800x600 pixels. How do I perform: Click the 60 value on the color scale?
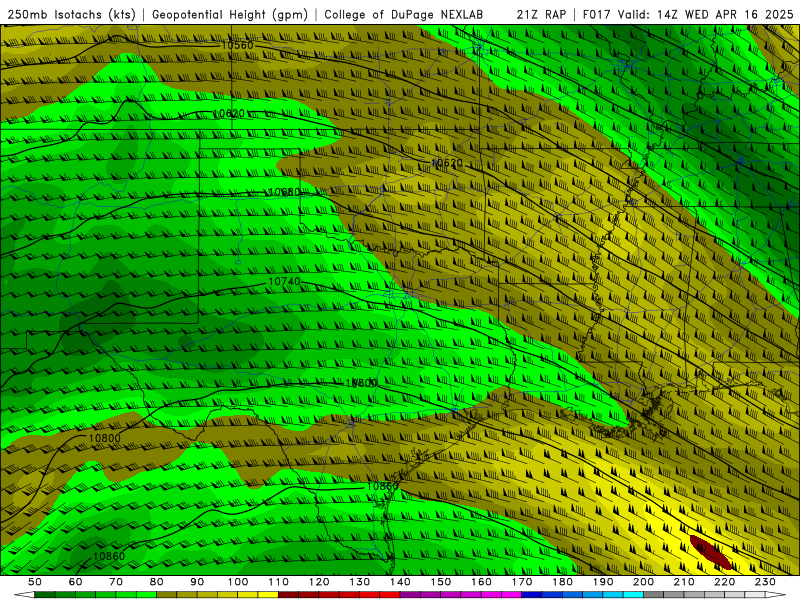(76, 582)
